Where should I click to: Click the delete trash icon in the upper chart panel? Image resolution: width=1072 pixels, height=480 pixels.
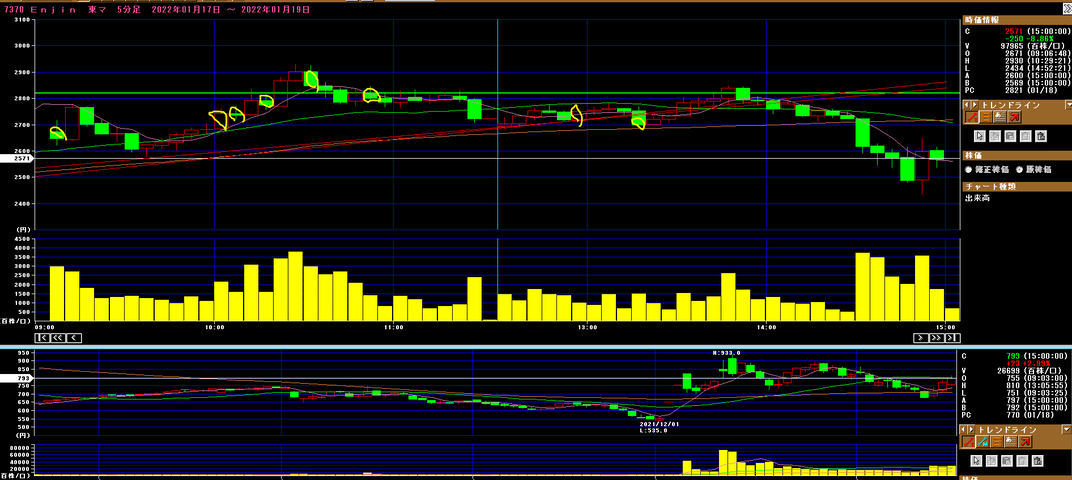click(1026, 136)
